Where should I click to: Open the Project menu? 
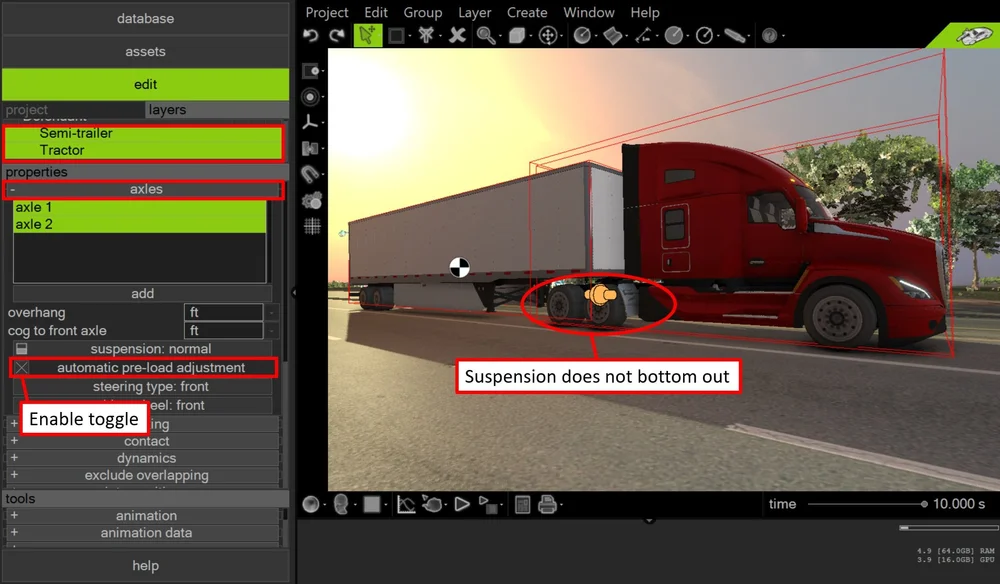click(x=327, y=12)
